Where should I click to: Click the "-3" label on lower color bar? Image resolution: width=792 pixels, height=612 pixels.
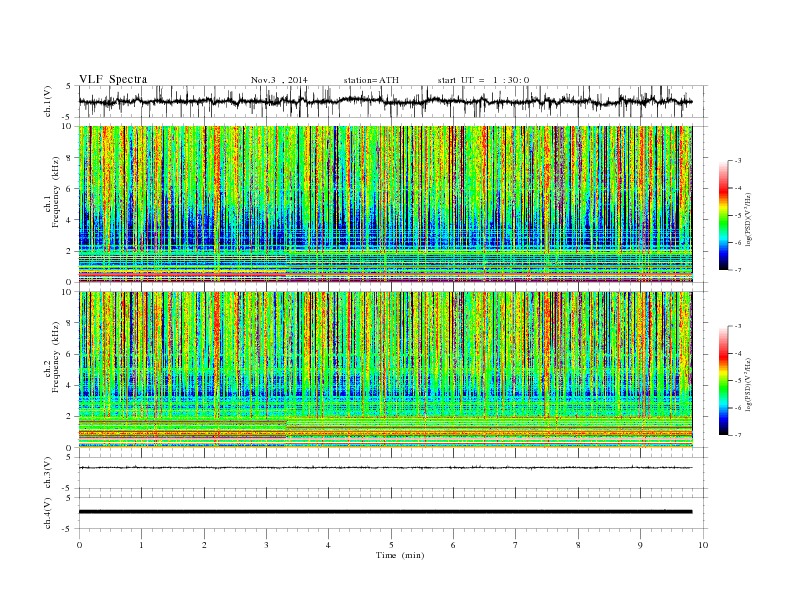coord(737,326)
